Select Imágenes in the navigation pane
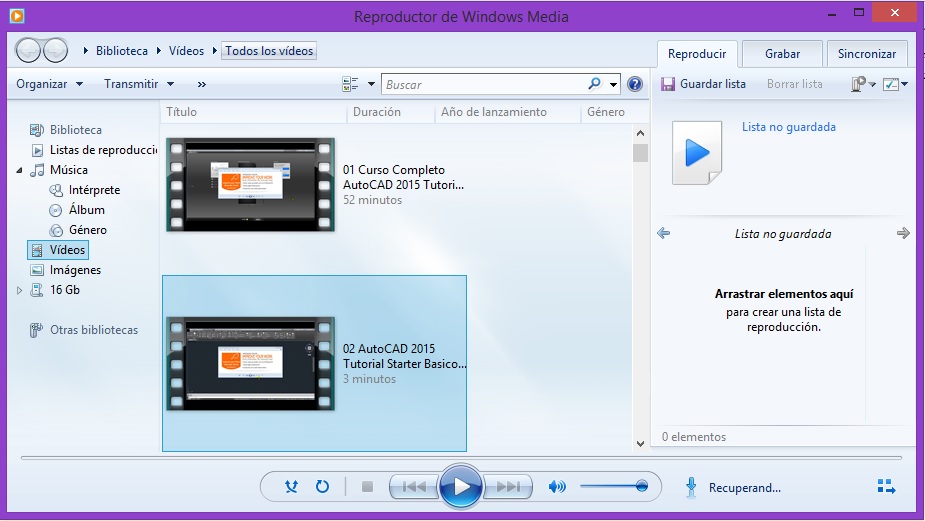Screen dimensions: 925x521 click(75, 270)
